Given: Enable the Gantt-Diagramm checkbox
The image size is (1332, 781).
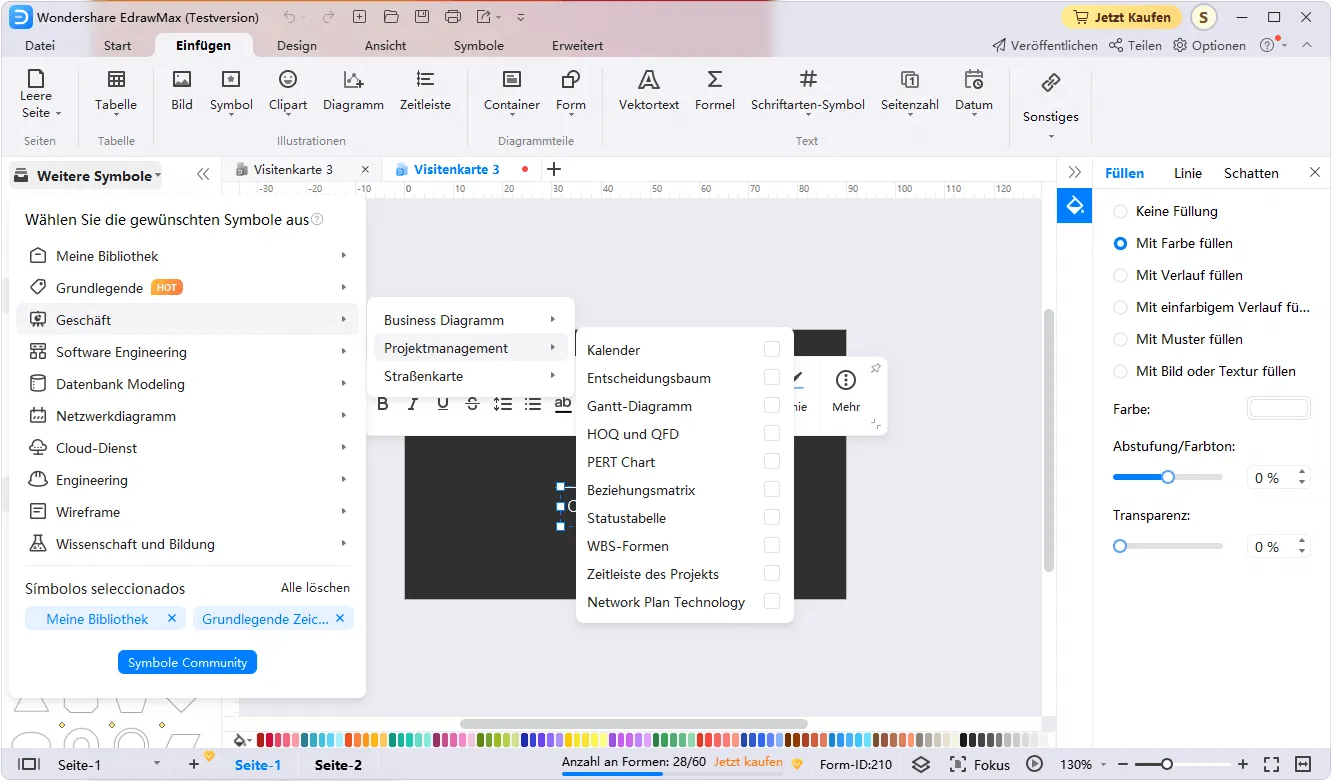Looking at the screenshot, I should pyautogui.click(x=771, y=406).
